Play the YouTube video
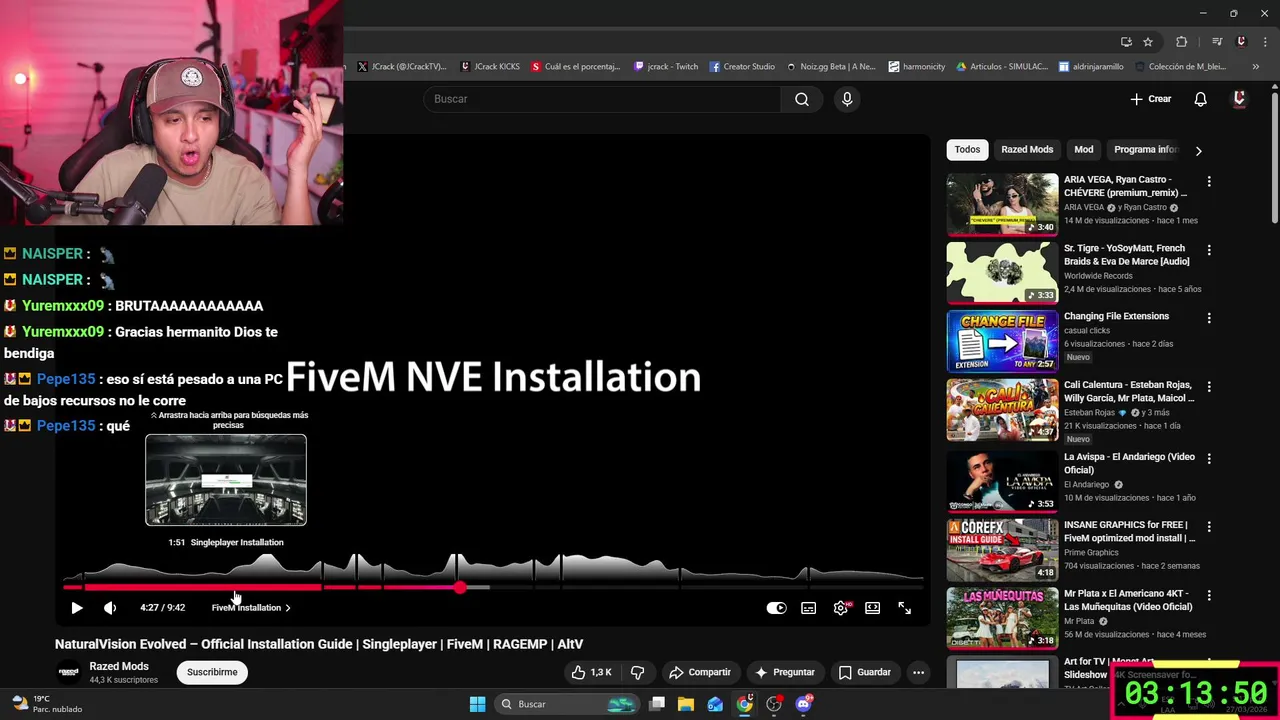This screenshot has width=1280, height=720. click(x=77, y=608)
